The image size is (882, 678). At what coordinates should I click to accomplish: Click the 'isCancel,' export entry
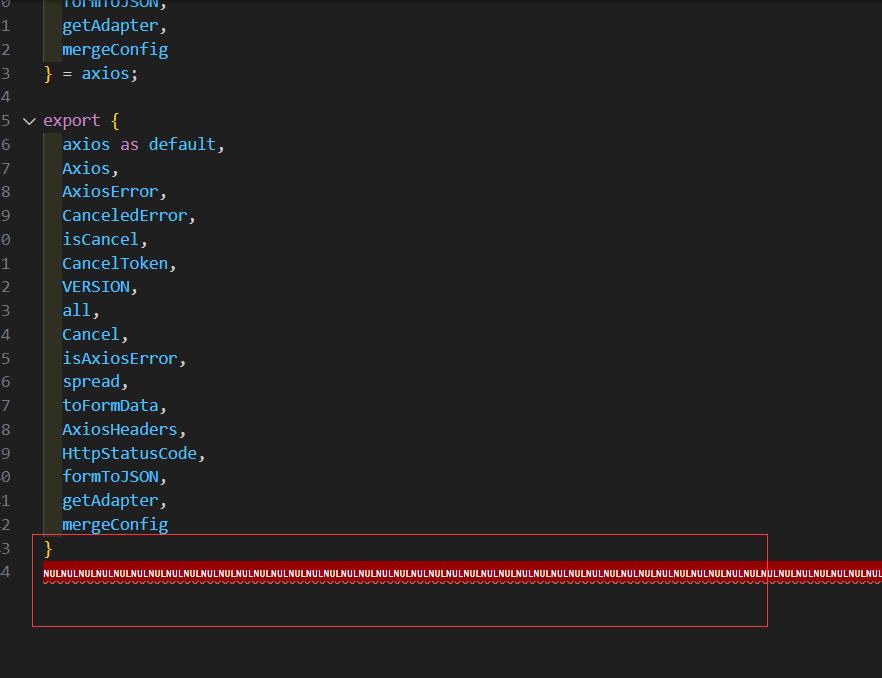(105, 240)
